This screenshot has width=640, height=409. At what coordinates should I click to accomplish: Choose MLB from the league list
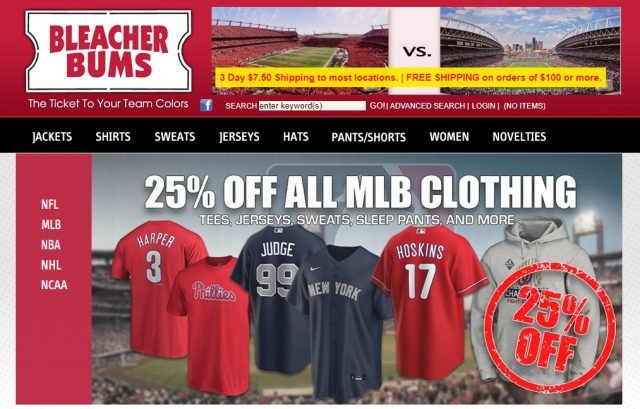(x=51, y=225)
